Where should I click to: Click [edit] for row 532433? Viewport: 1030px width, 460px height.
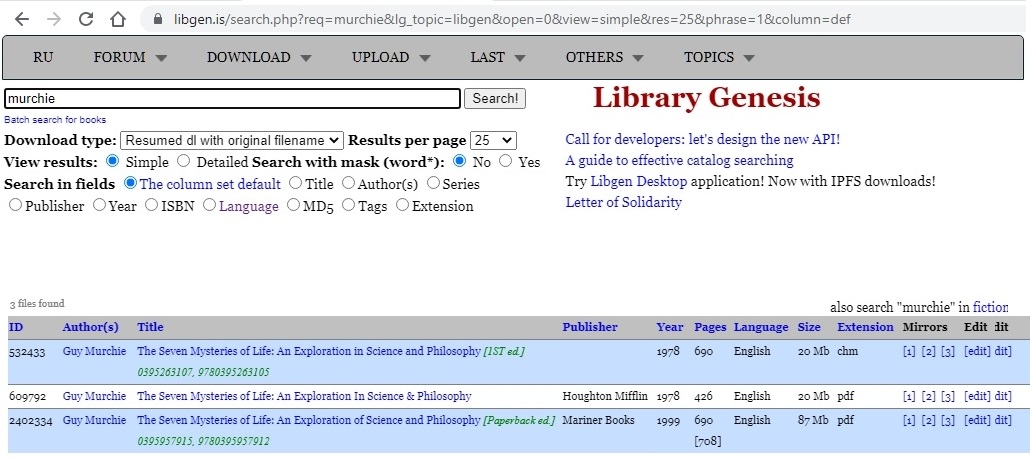pyautogui.click(x=977, y=352)
